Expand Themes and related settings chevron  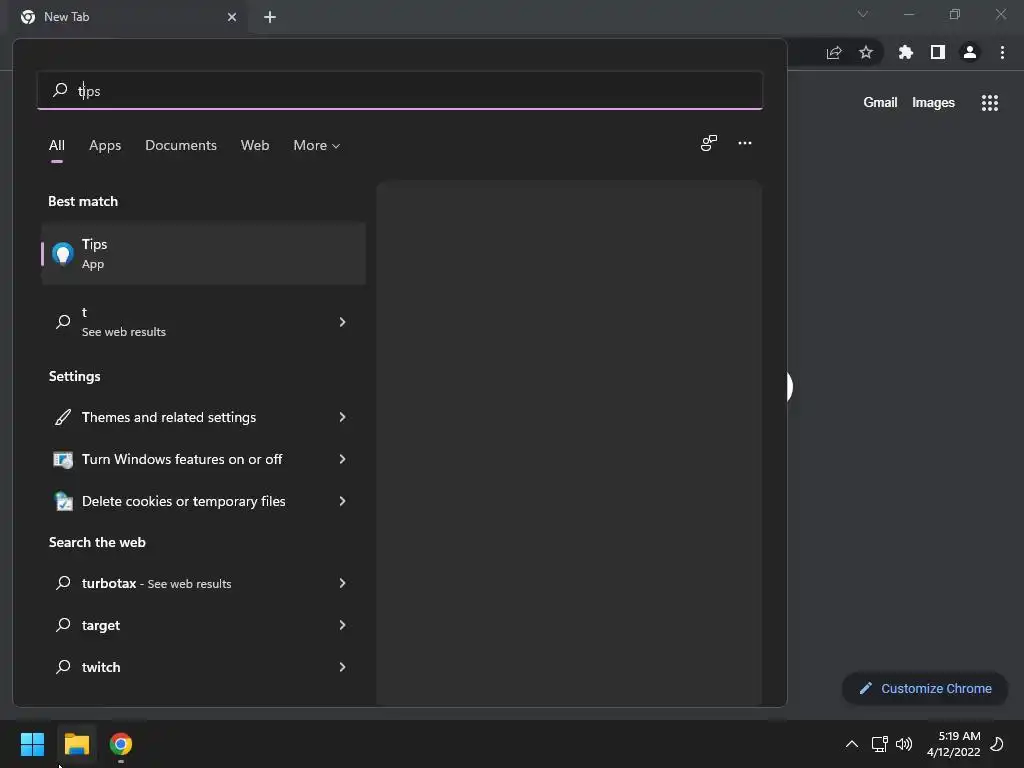342,417
